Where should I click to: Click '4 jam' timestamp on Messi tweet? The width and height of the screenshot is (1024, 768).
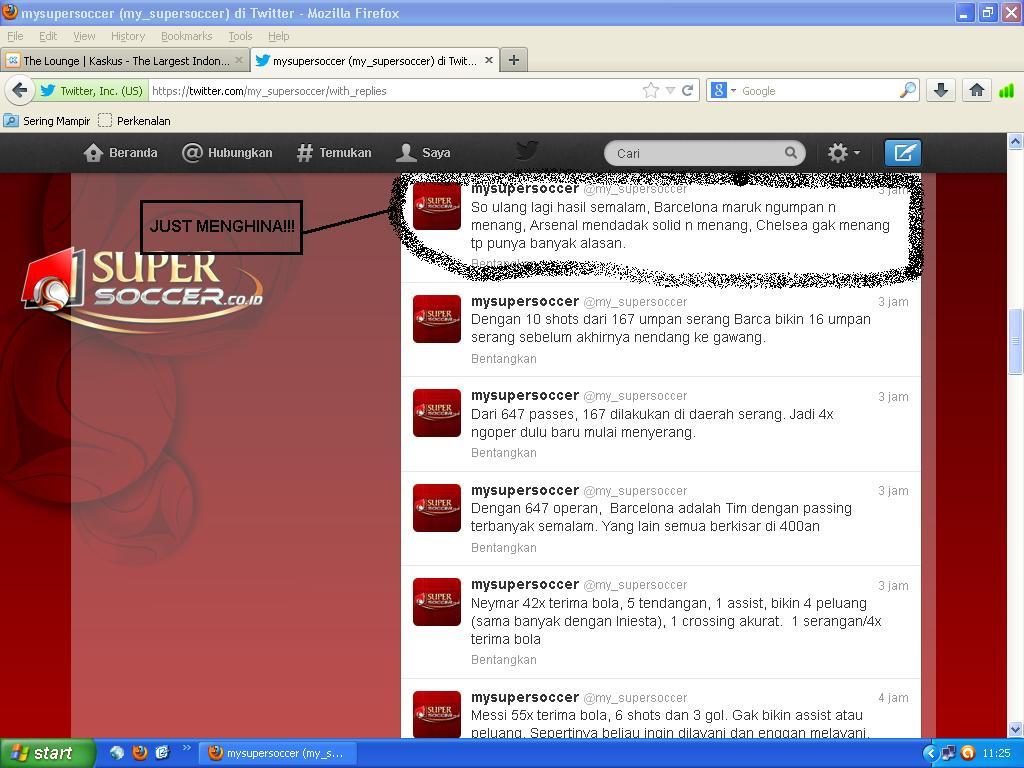click(893, 697)
